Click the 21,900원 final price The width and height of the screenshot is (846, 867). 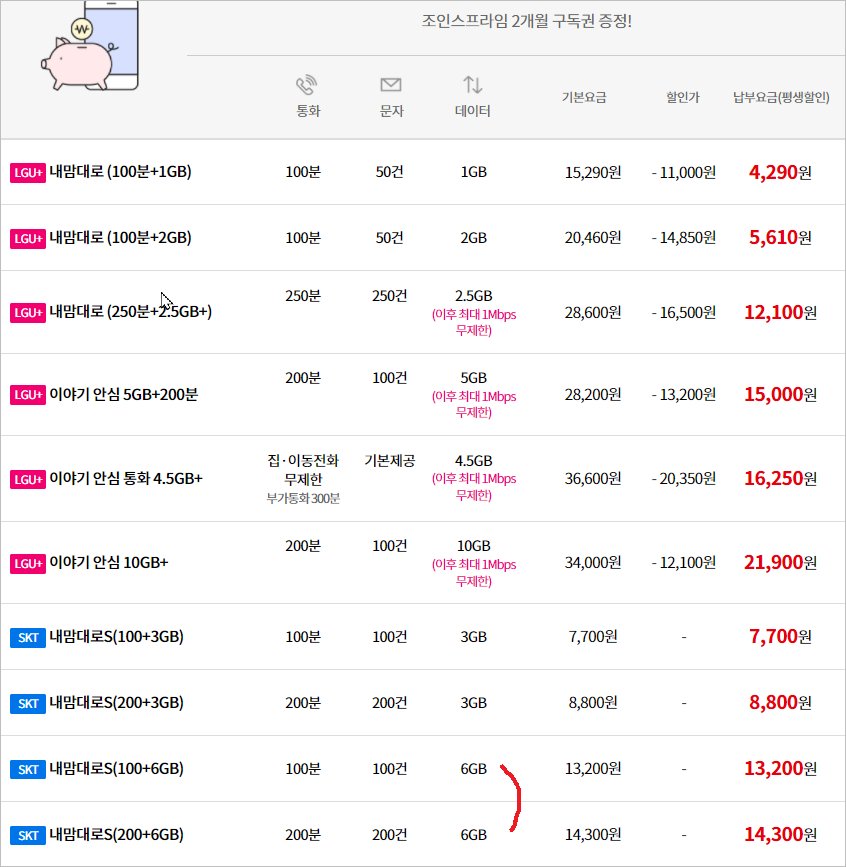[780, 563]
